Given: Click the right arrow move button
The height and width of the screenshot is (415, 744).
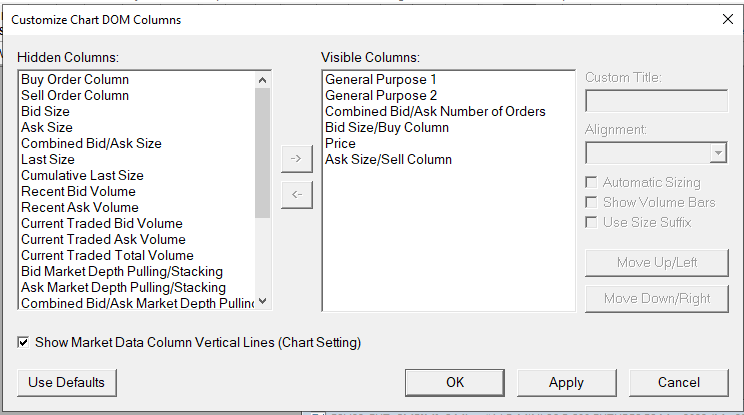Looking at the screenshot, I should tap(295, 159).
